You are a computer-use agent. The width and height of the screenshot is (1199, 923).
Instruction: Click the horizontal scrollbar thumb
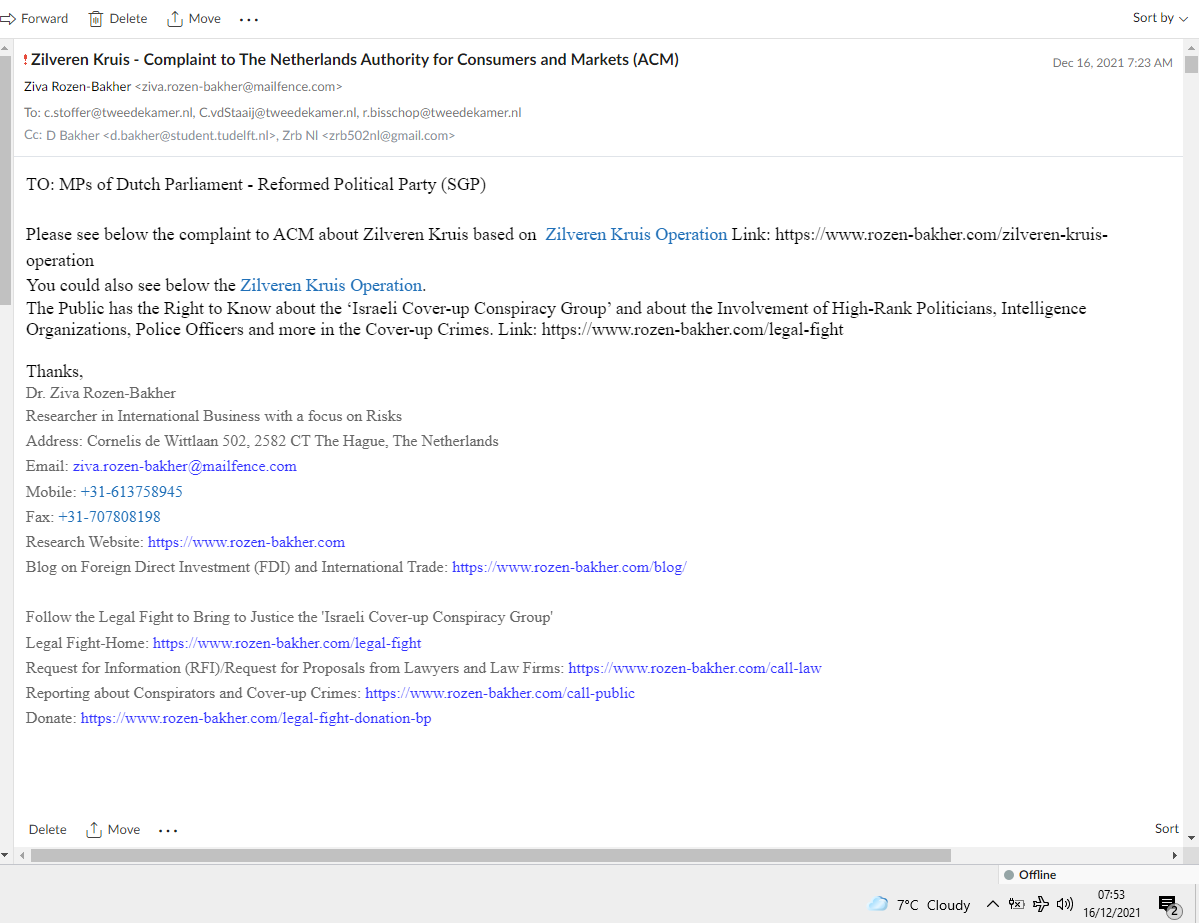point(490,855)
